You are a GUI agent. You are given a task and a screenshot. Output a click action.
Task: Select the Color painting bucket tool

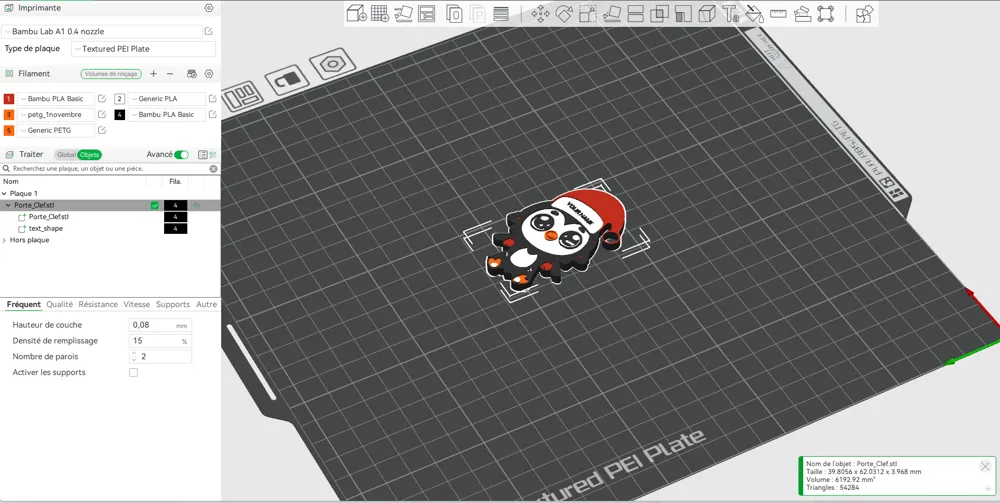pyautogui.click(x=754, y=13)
